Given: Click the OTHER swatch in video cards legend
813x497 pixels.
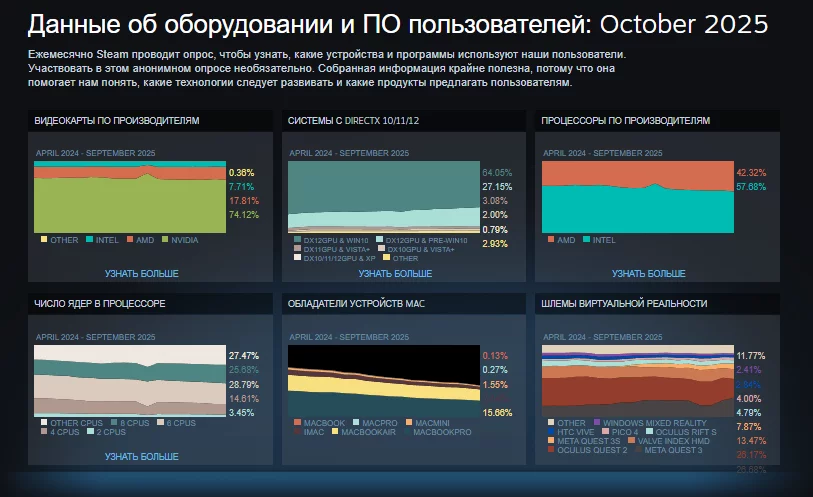Looking at the screenshot, I should pos(44,239).
